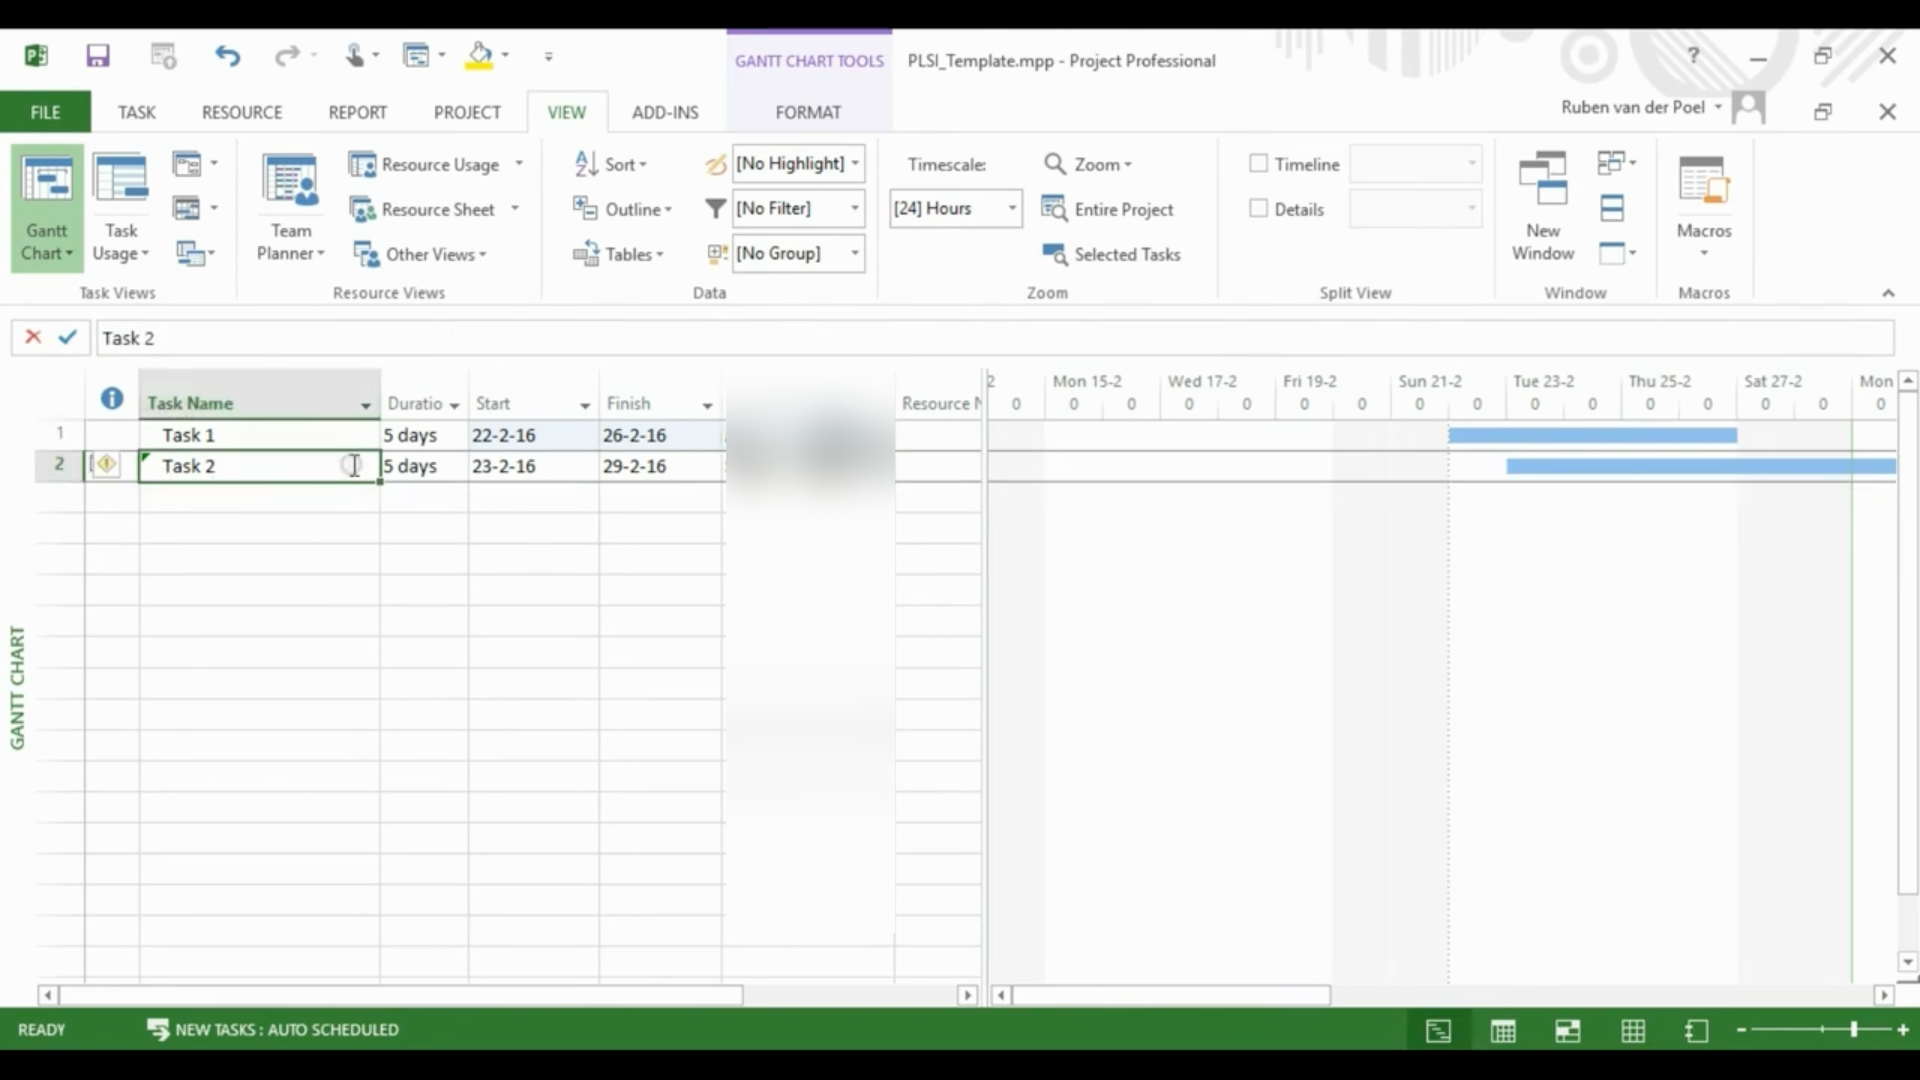Expand the Timescale 24 Hours dropdown
Screen dimensions: 1920x1080
[x=1012, y=208]
